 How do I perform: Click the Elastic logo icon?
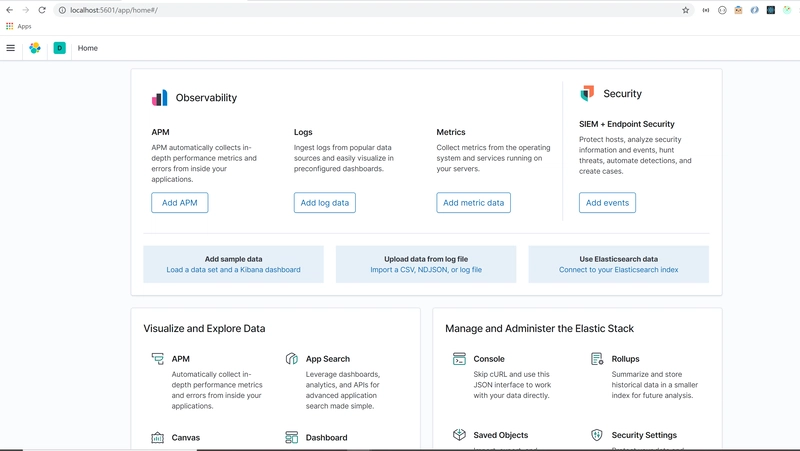35,48
